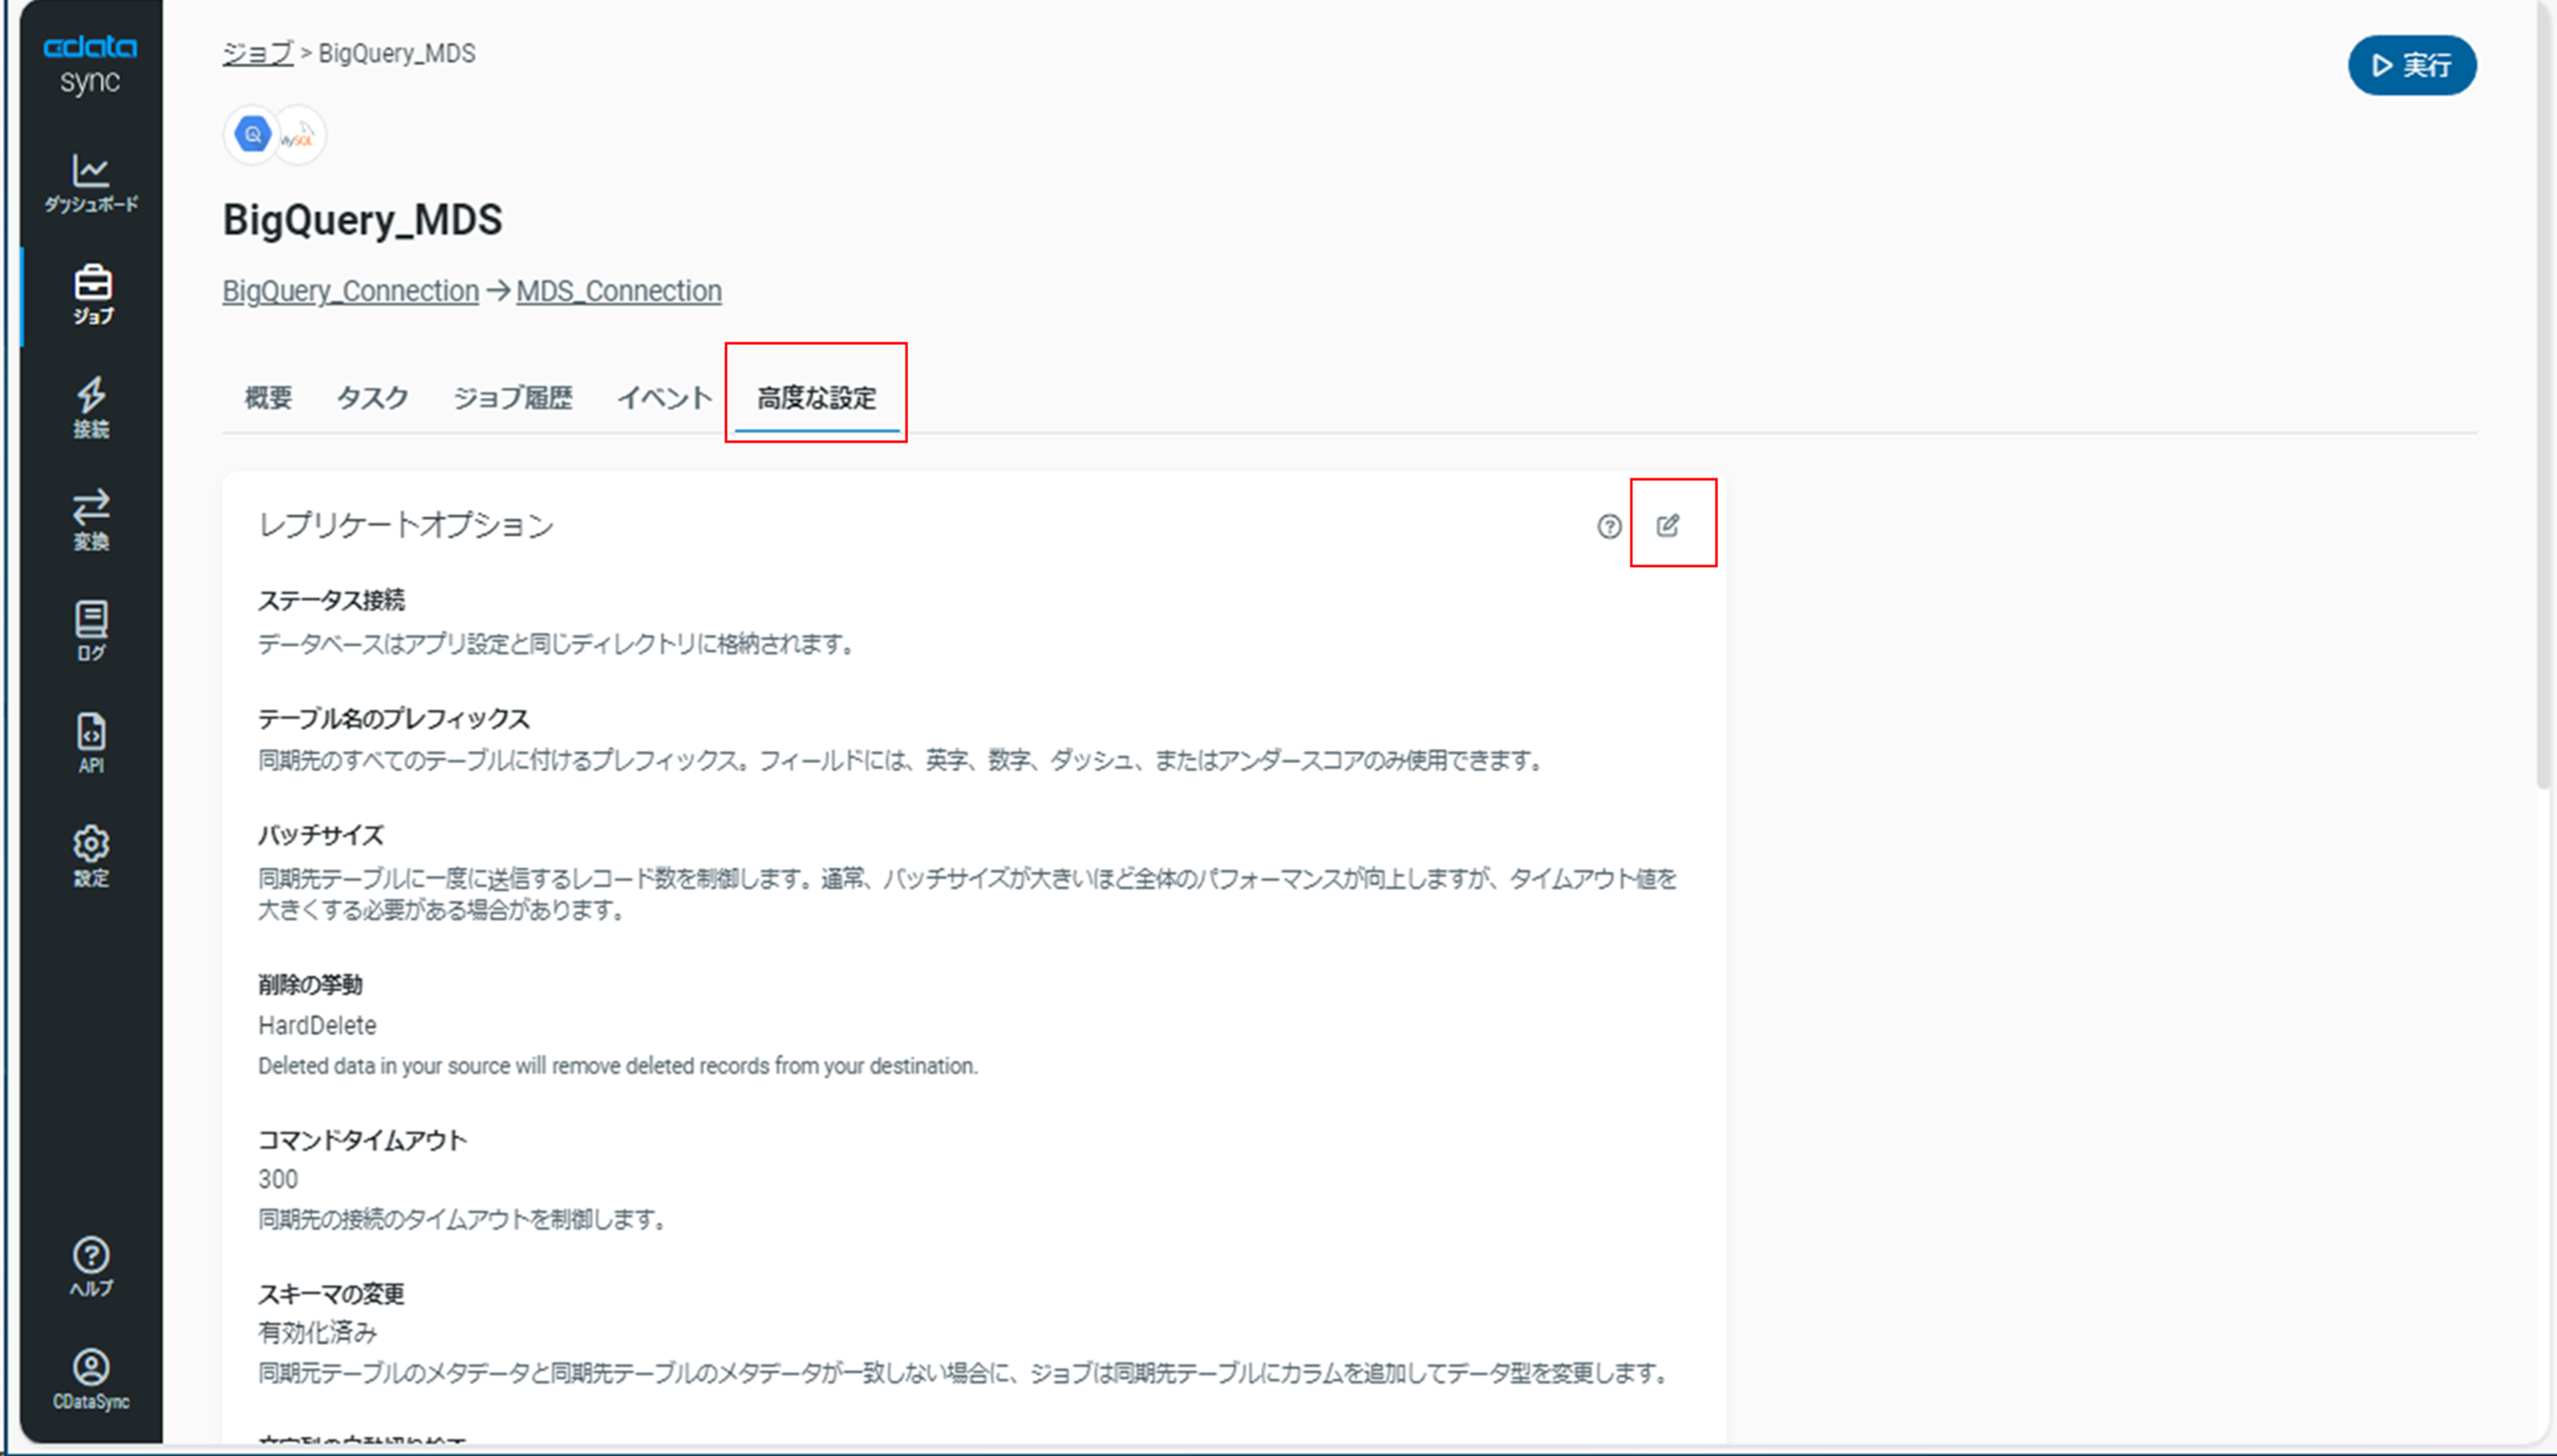Switch to the 概要 tab
This screenshot has width=2557, height=1456.
coord(268,397)
